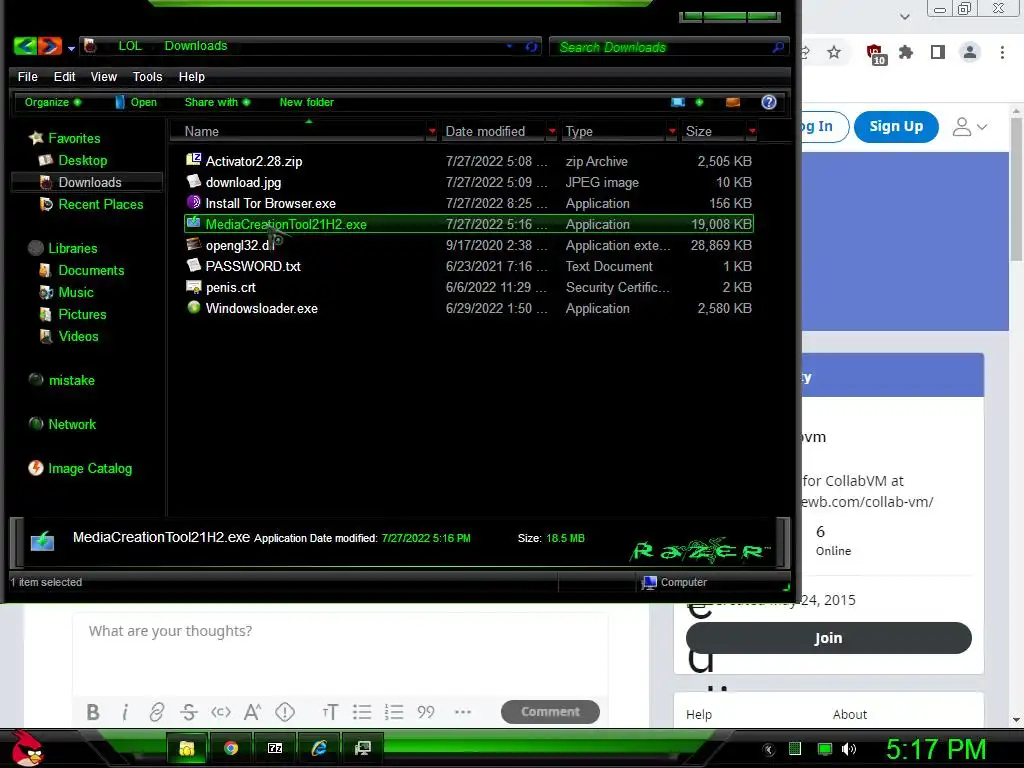Go back with the green arrow button
The height and width of the screenshot is (768, 1024).
tap(25, 46)
